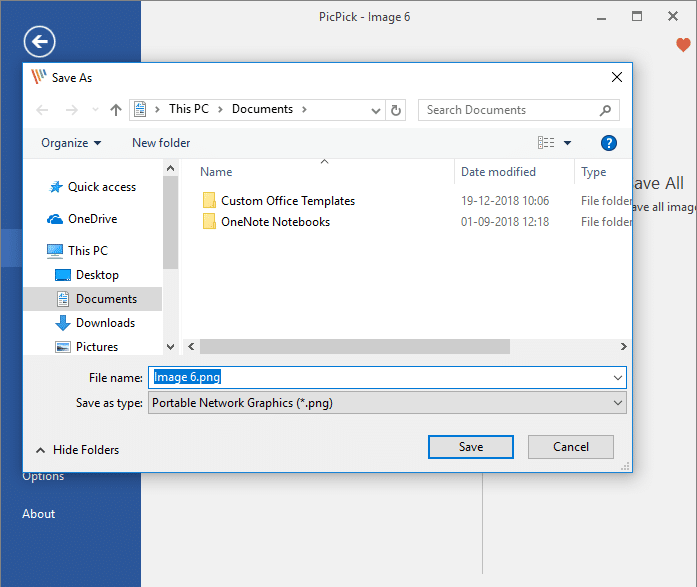Open Downloads folder in navigation pane
Screen dimensions: 697x587
coord(105,323)
